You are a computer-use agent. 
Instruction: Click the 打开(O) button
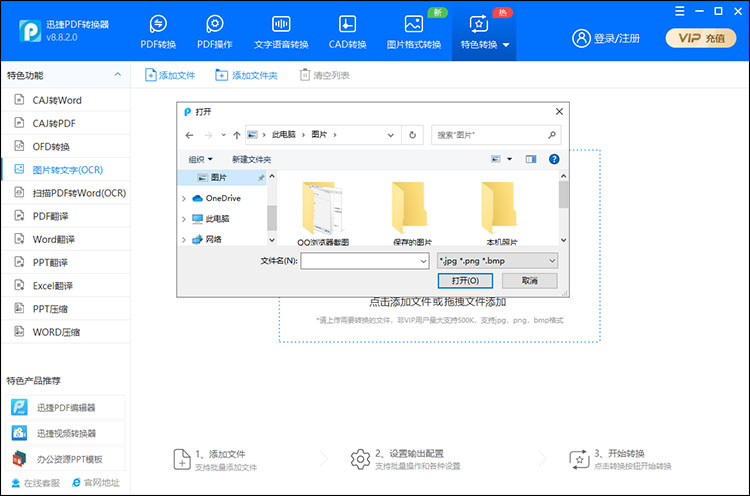coord(465,281)
